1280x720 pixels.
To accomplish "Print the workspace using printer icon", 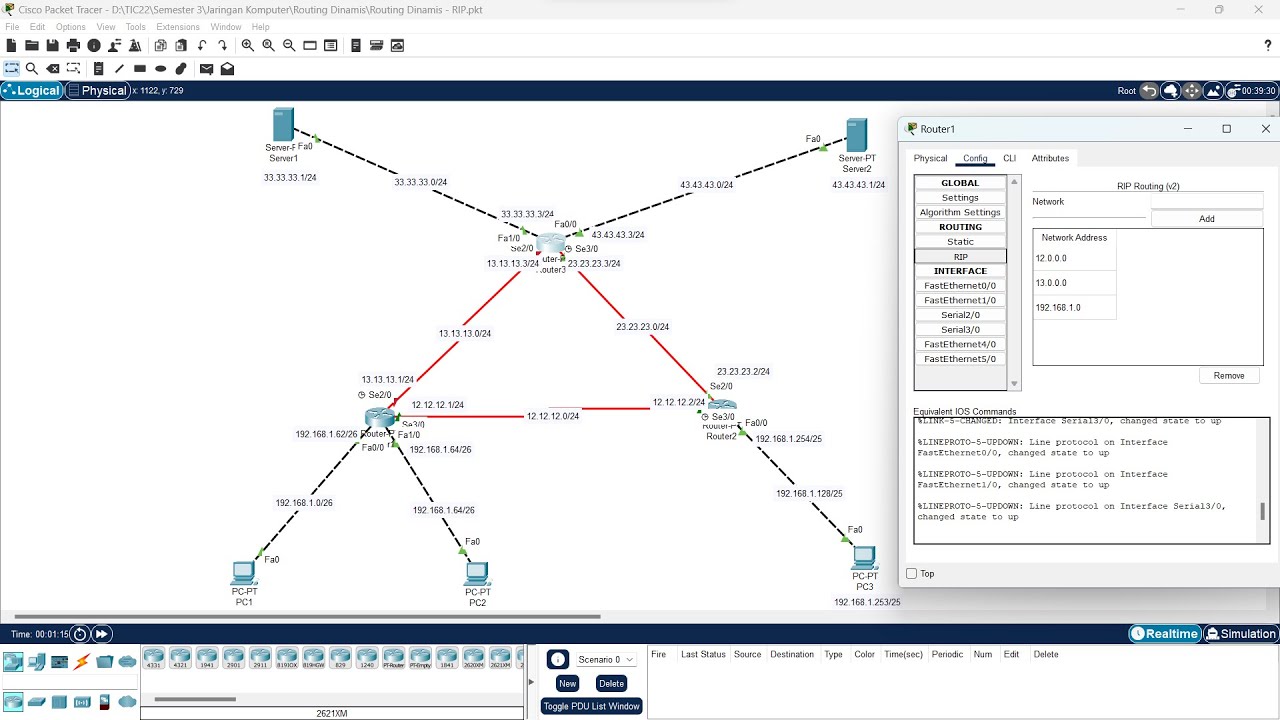I will click(73, 45).
